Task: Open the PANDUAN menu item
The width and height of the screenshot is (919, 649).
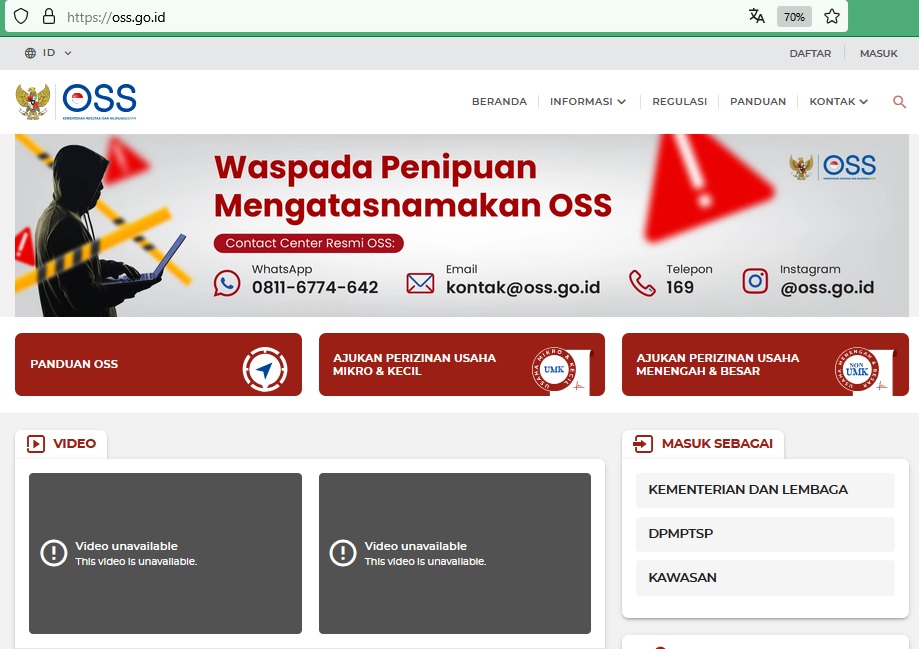Action: click(758, 101)
